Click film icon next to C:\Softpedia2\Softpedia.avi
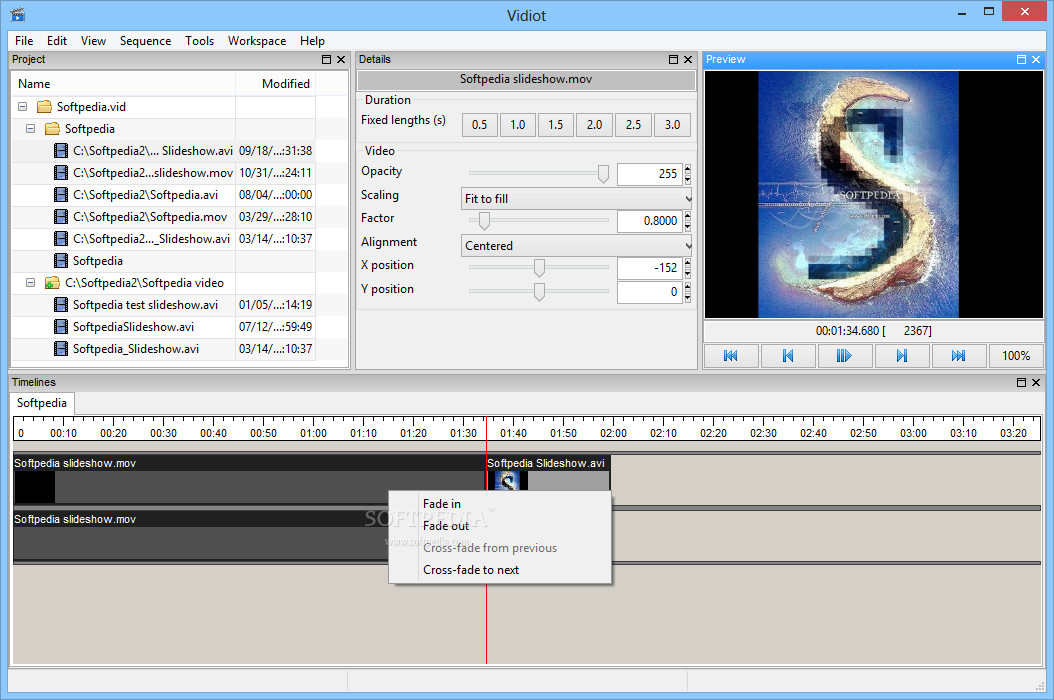The image size is (1054, 700). 61,195
